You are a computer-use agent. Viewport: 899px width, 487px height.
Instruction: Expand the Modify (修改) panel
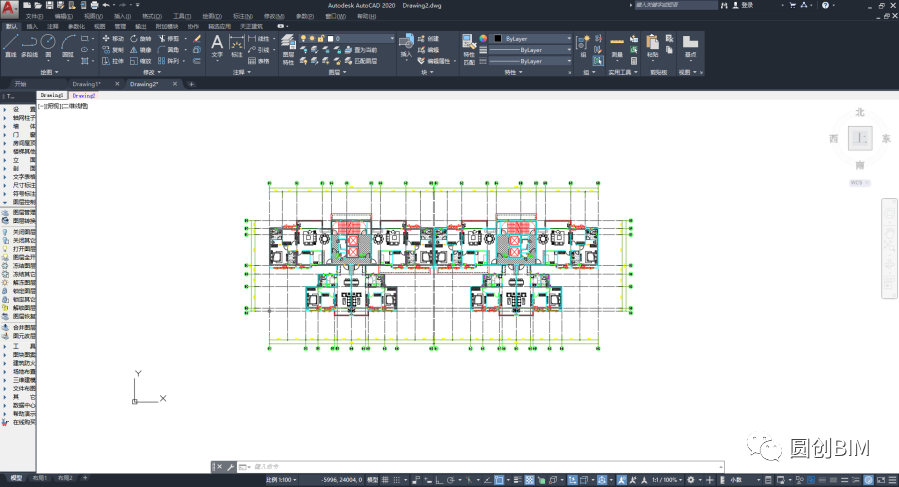click(x=152, y=72)
